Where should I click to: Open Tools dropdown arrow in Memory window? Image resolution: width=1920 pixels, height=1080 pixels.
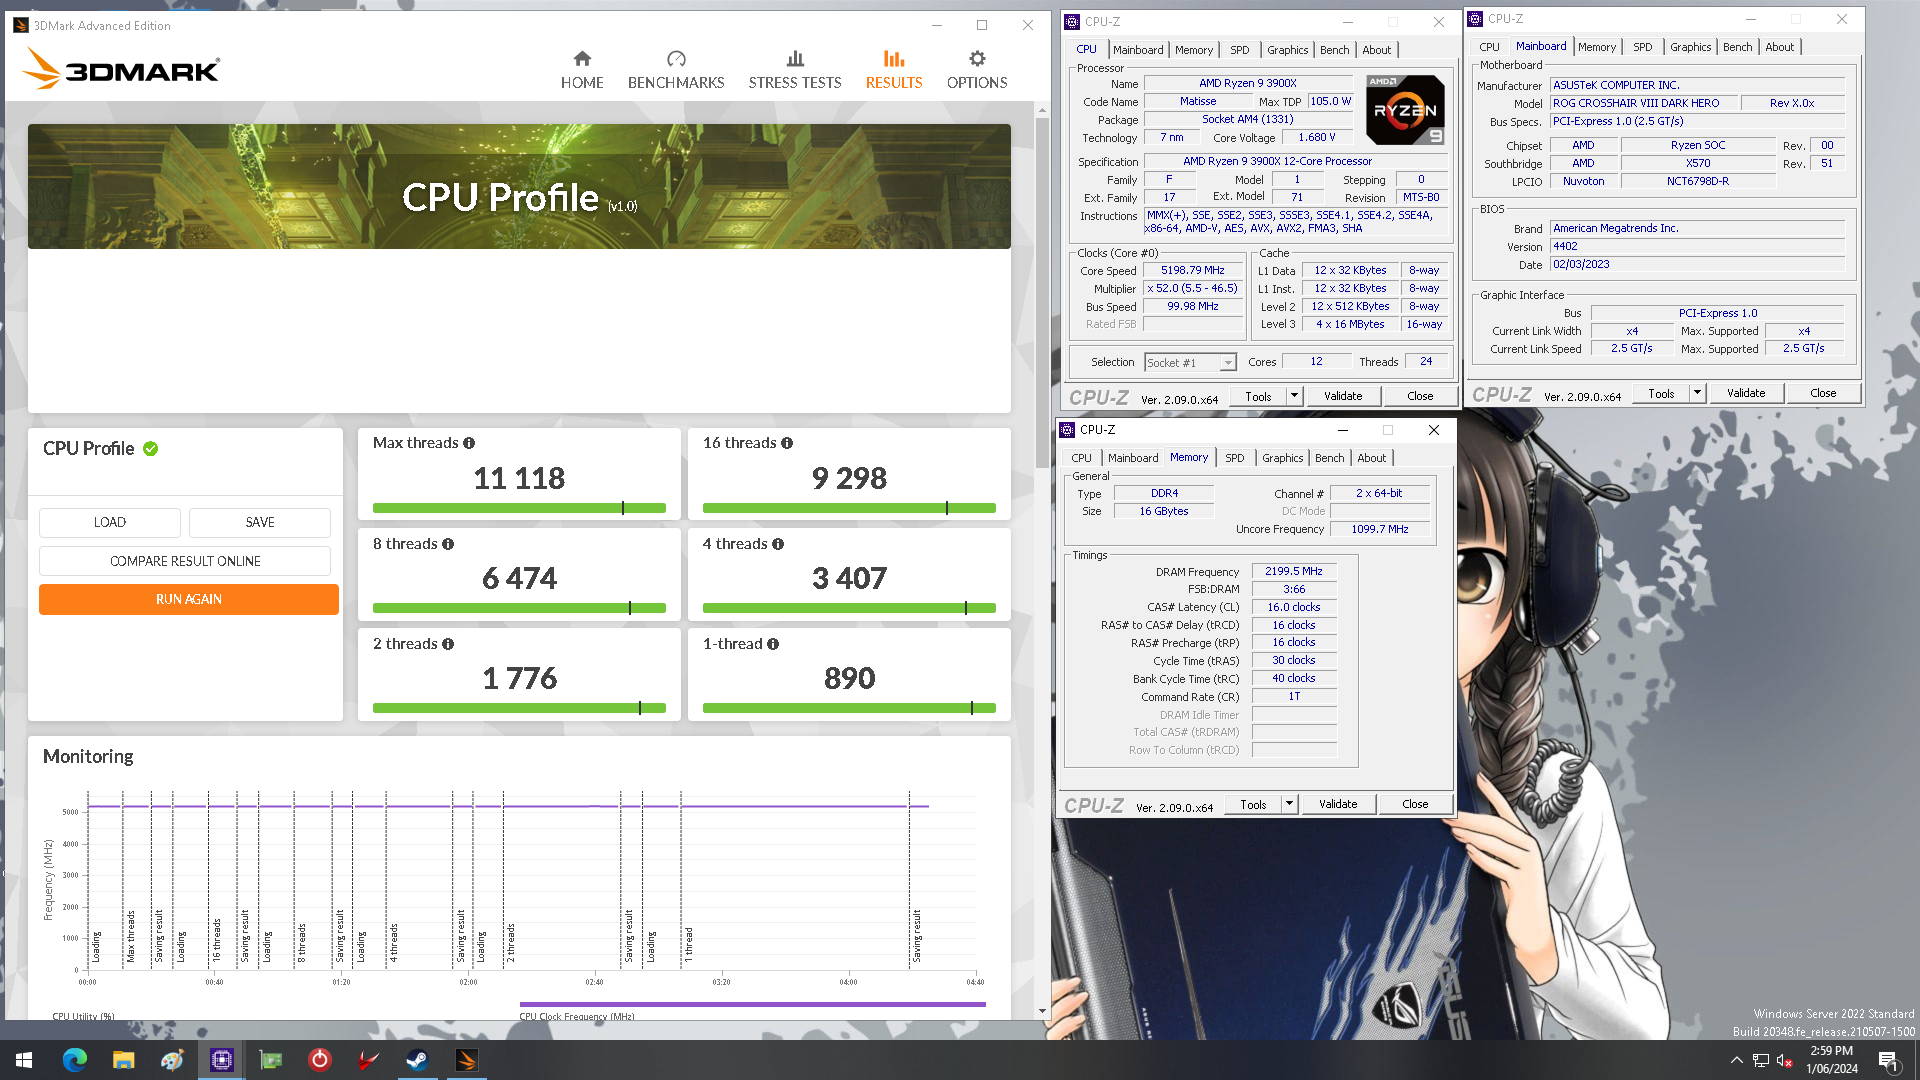coord(1289,804)
